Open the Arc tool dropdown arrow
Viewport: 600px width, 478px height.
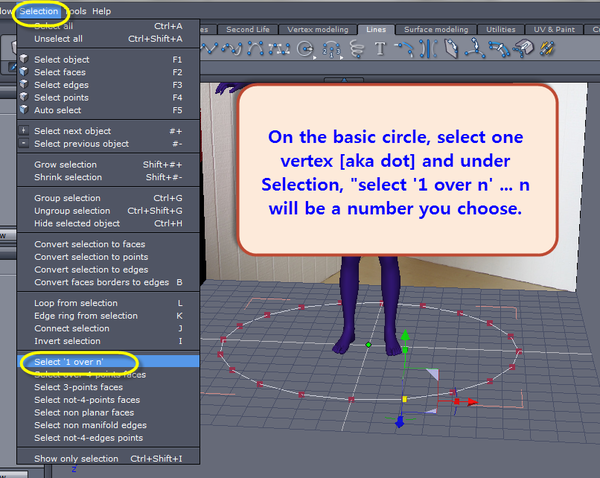tap(341, 58)
